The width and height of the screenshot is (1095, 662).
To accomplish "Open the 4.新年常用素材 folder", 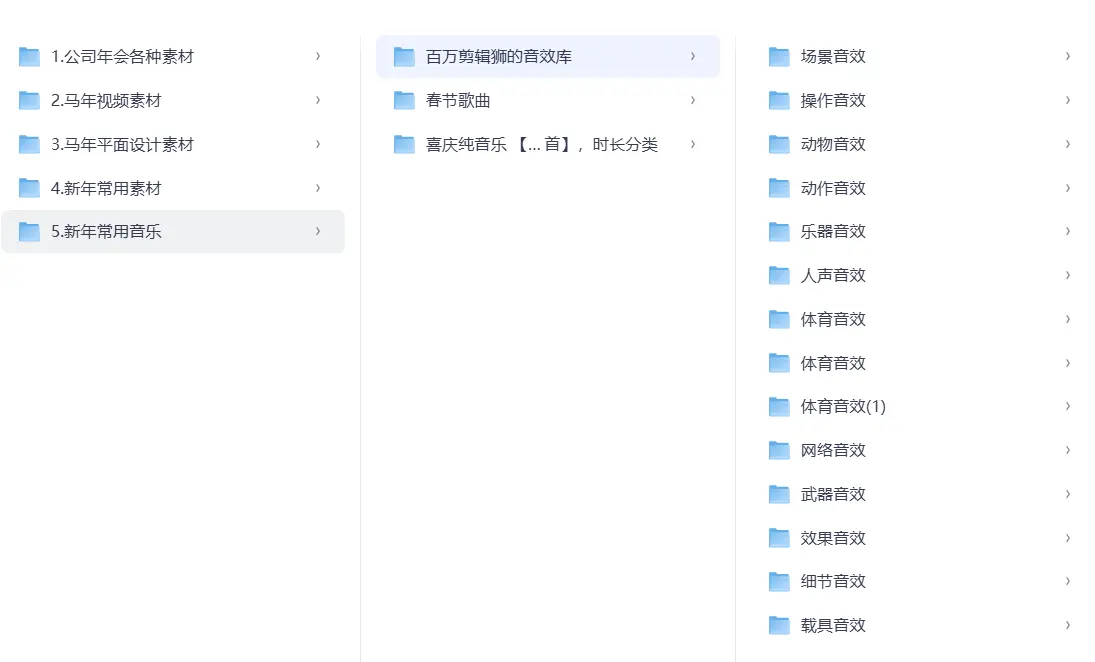I will point(106,189).
